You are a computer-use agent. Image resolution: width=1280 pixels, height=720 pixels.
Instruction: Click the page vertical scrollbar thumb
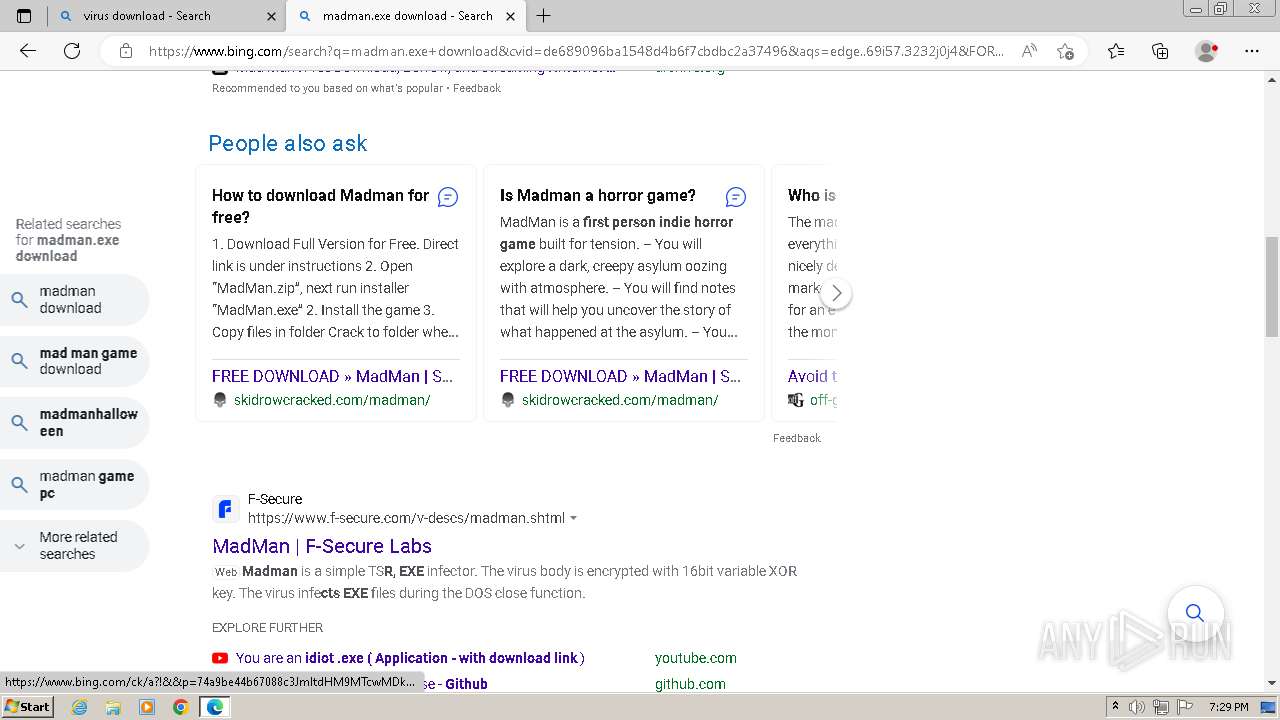point(1271,287)
